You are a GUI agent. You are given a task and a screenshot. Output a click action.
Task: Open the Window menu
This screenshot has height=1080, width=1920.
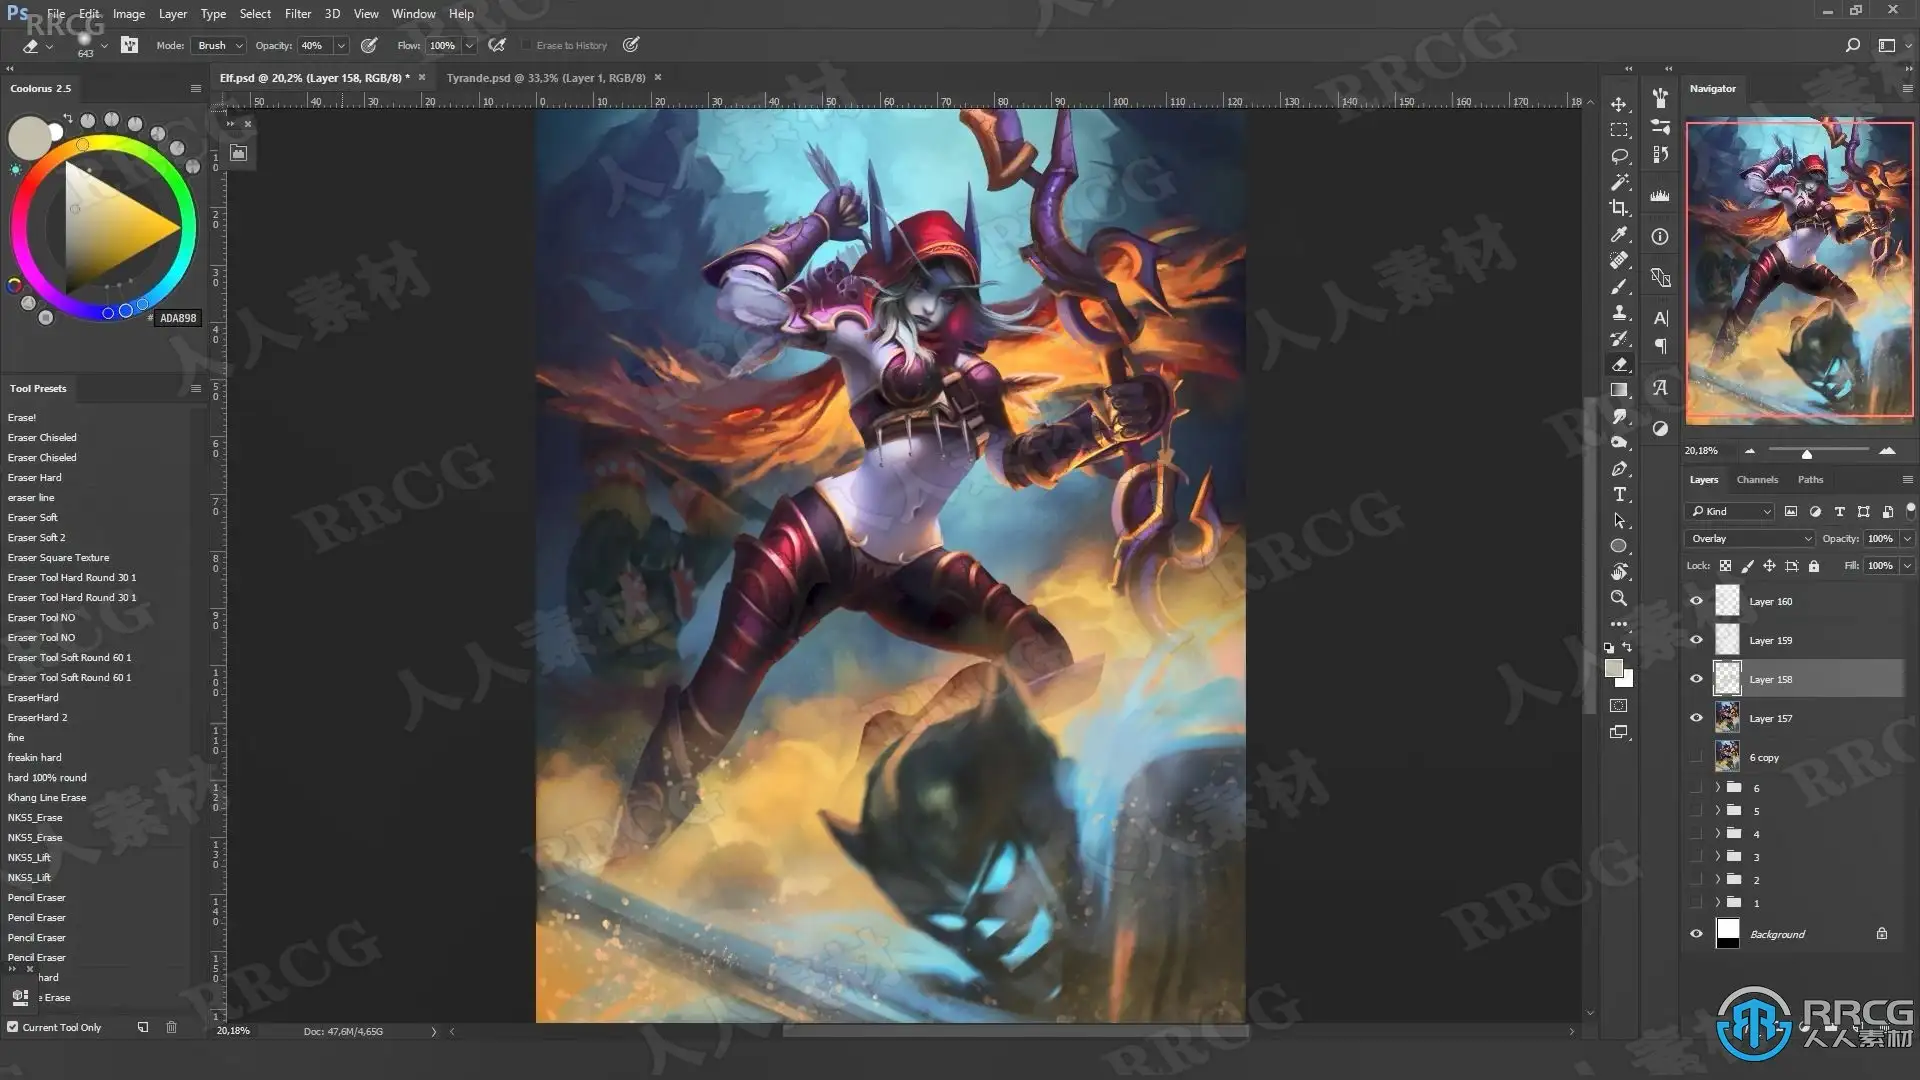point(413,14)
